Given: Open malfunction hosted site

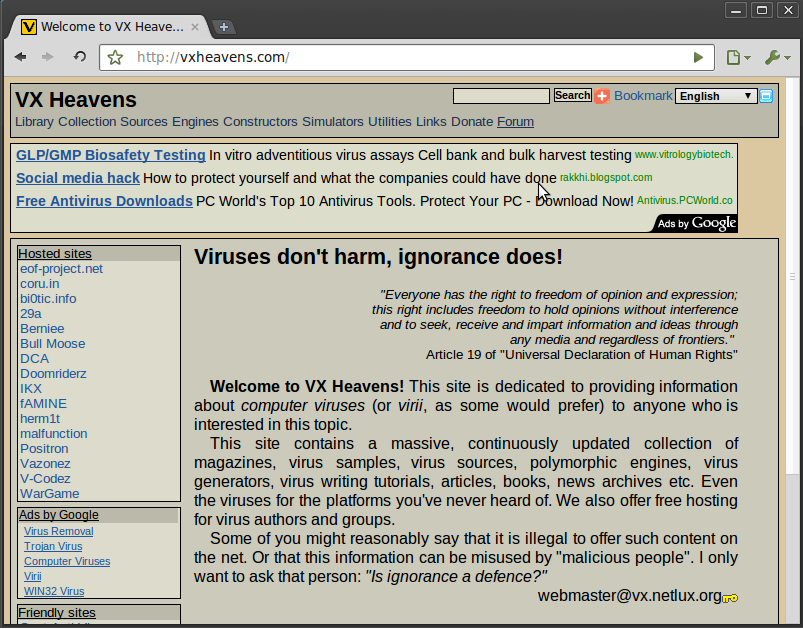Looking at the screenshot, I should coord(54,434).
